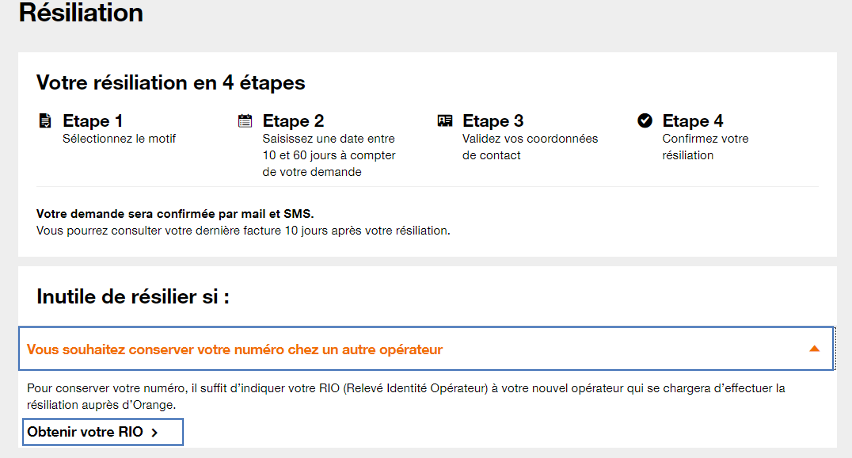Click the "Inutile de résilier si :" heading

133,296
